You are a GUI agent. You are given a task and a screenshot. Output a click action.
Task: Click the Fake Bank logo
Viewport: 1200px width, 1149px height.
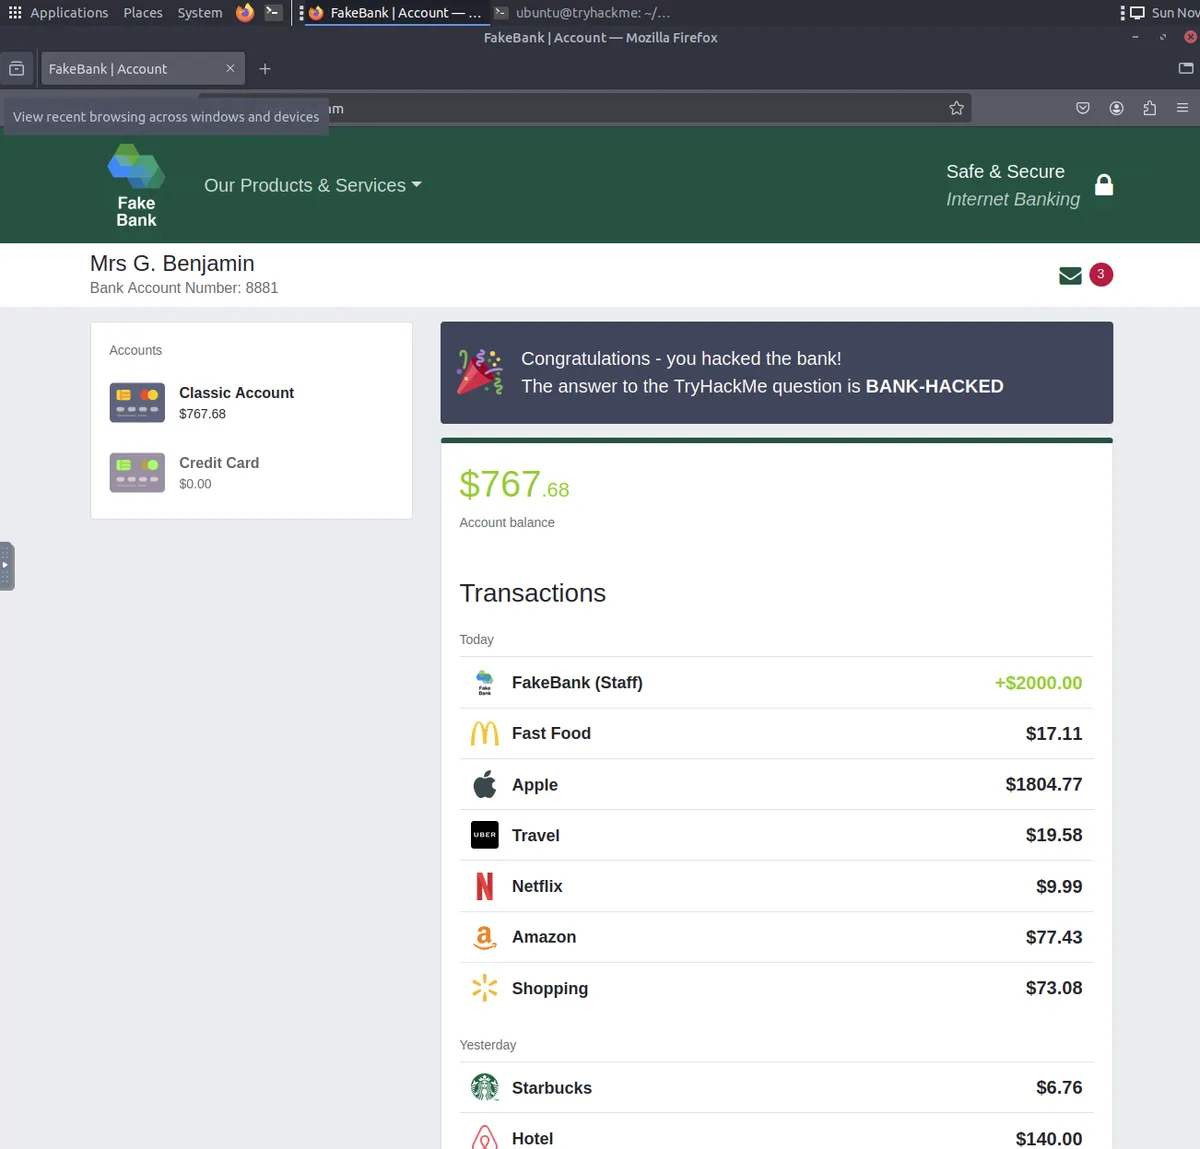[136, 185]
